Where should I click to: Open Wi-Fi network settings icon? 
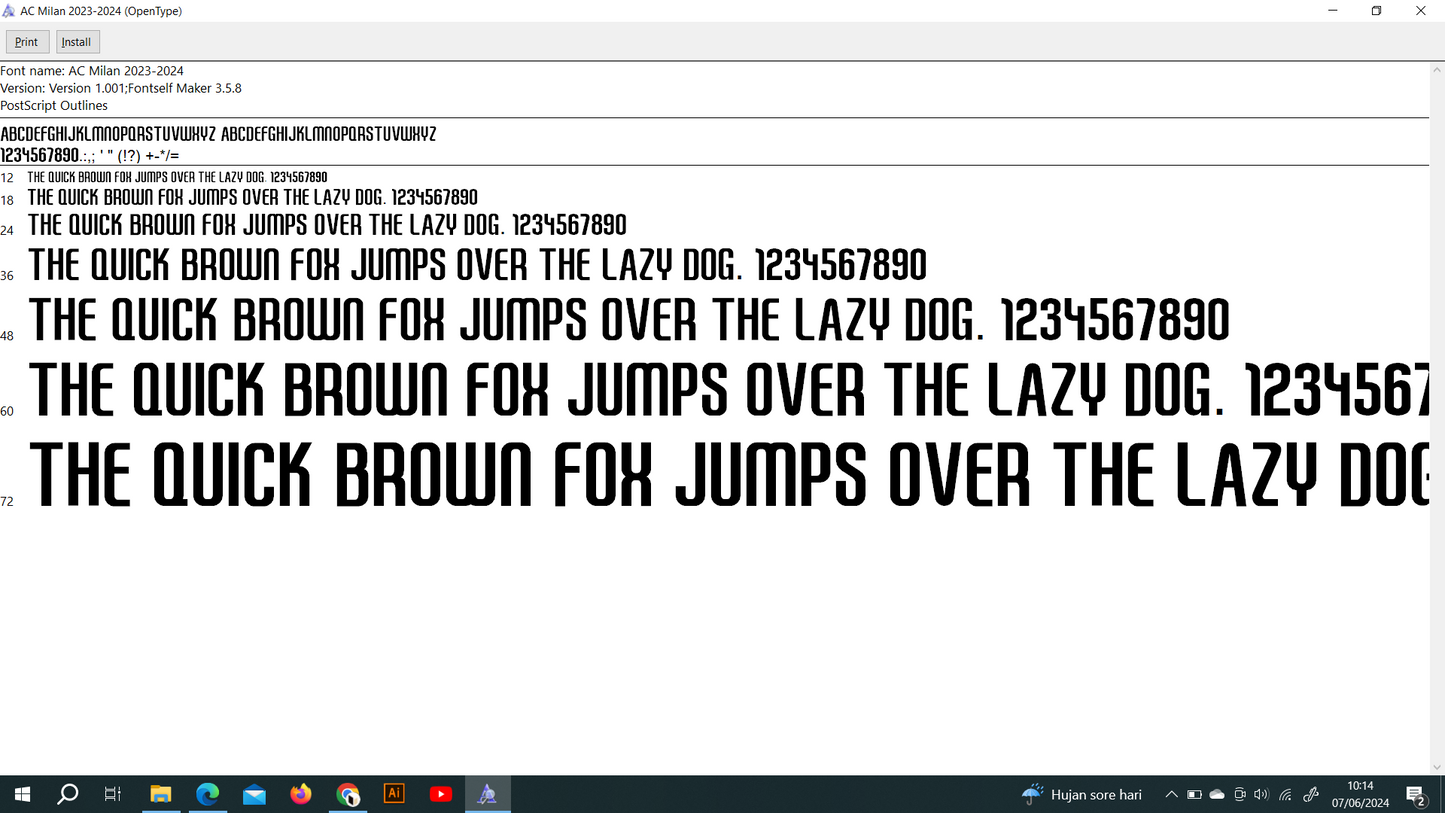tap(1286, 795)
